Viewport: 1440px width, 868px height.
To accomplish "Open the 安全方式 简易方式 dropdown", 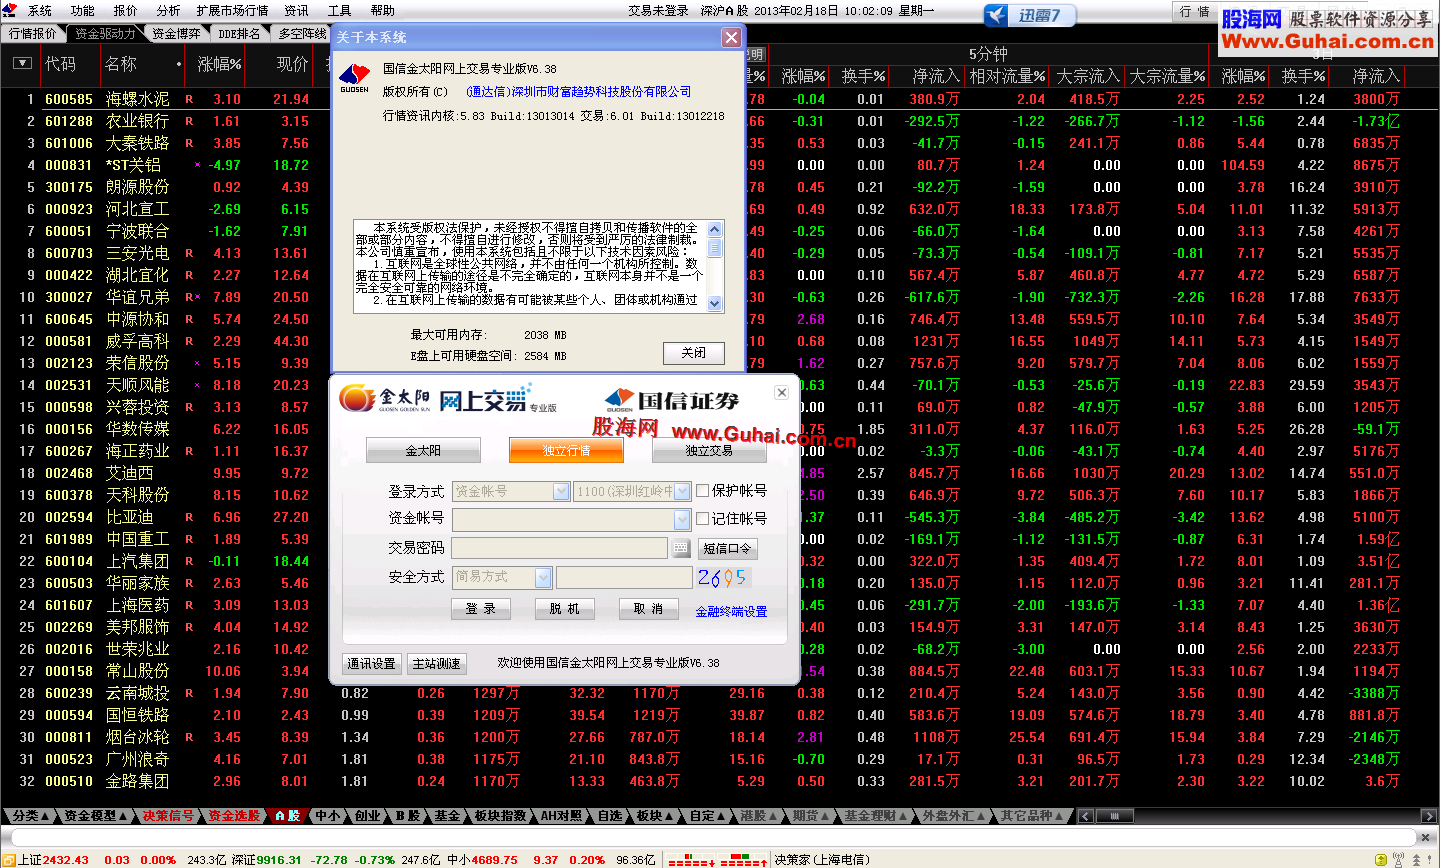I will tap(543, 577).
